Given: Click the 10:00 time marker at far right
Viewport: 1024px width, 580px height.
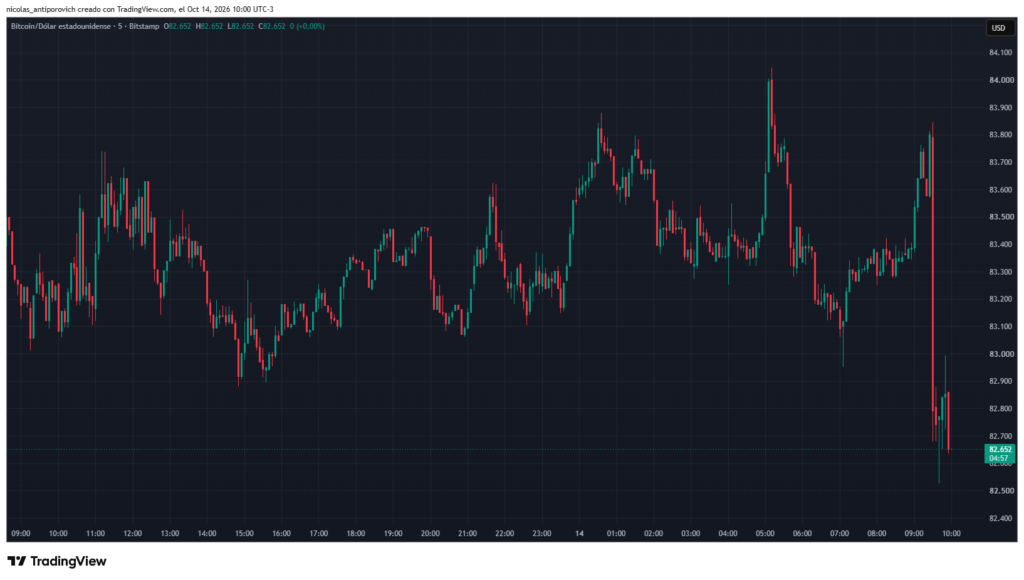Looking at the screenshot, I should click(951, 534).
